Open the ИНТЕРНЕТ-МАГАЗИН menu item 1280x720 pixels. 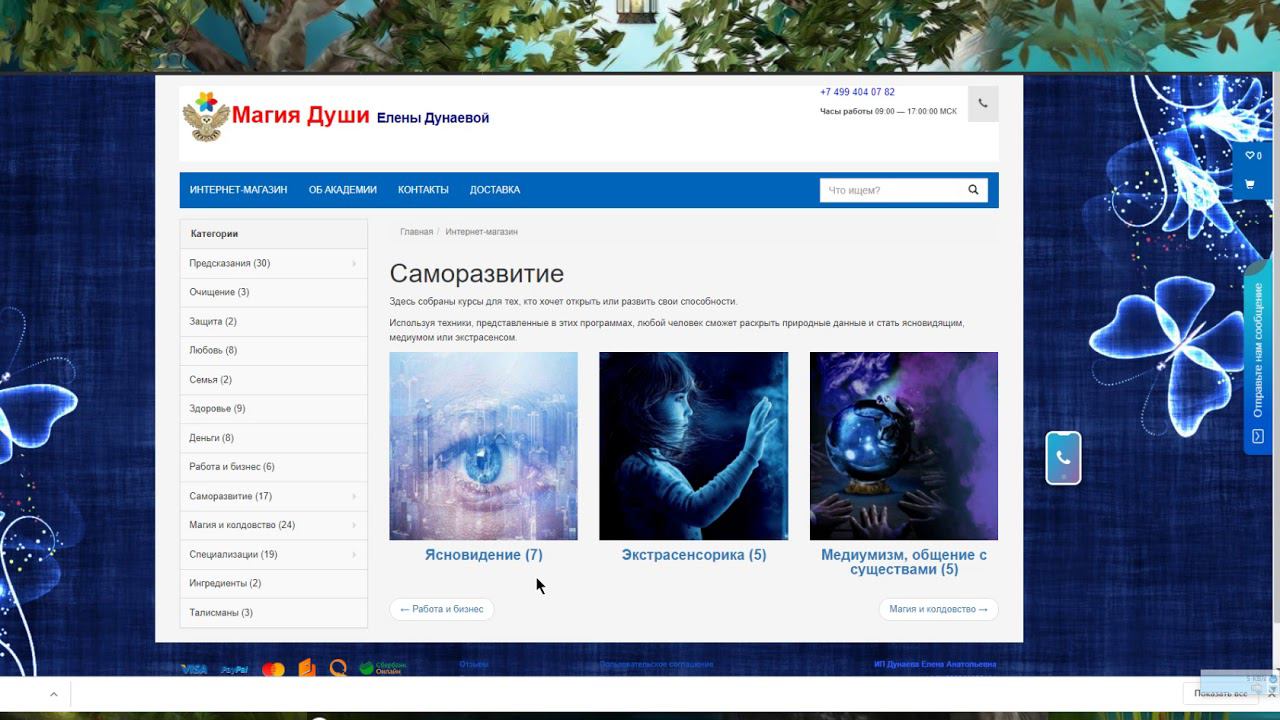[238, 190]
